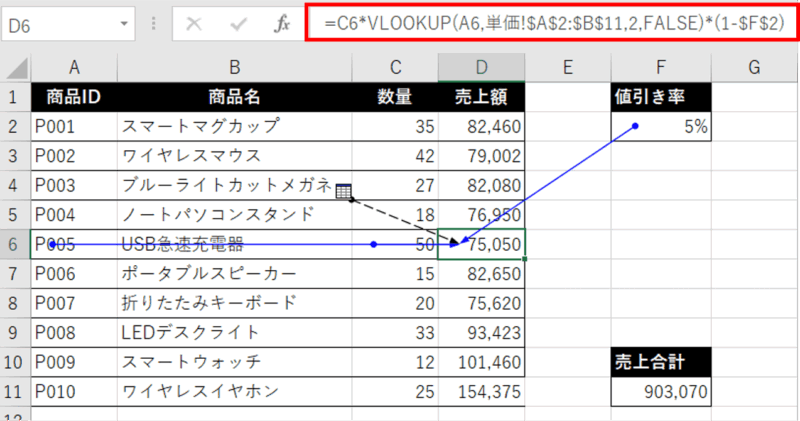Click the Select All corner triangle
Image resolution: width=800 pixels, height=421 pixels.
tap(15, 68)
